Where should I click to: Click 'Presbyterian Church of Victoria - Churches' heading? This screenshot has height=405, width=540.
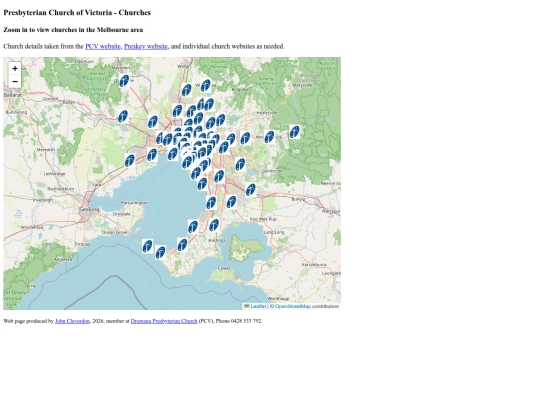tap(77, 13)
